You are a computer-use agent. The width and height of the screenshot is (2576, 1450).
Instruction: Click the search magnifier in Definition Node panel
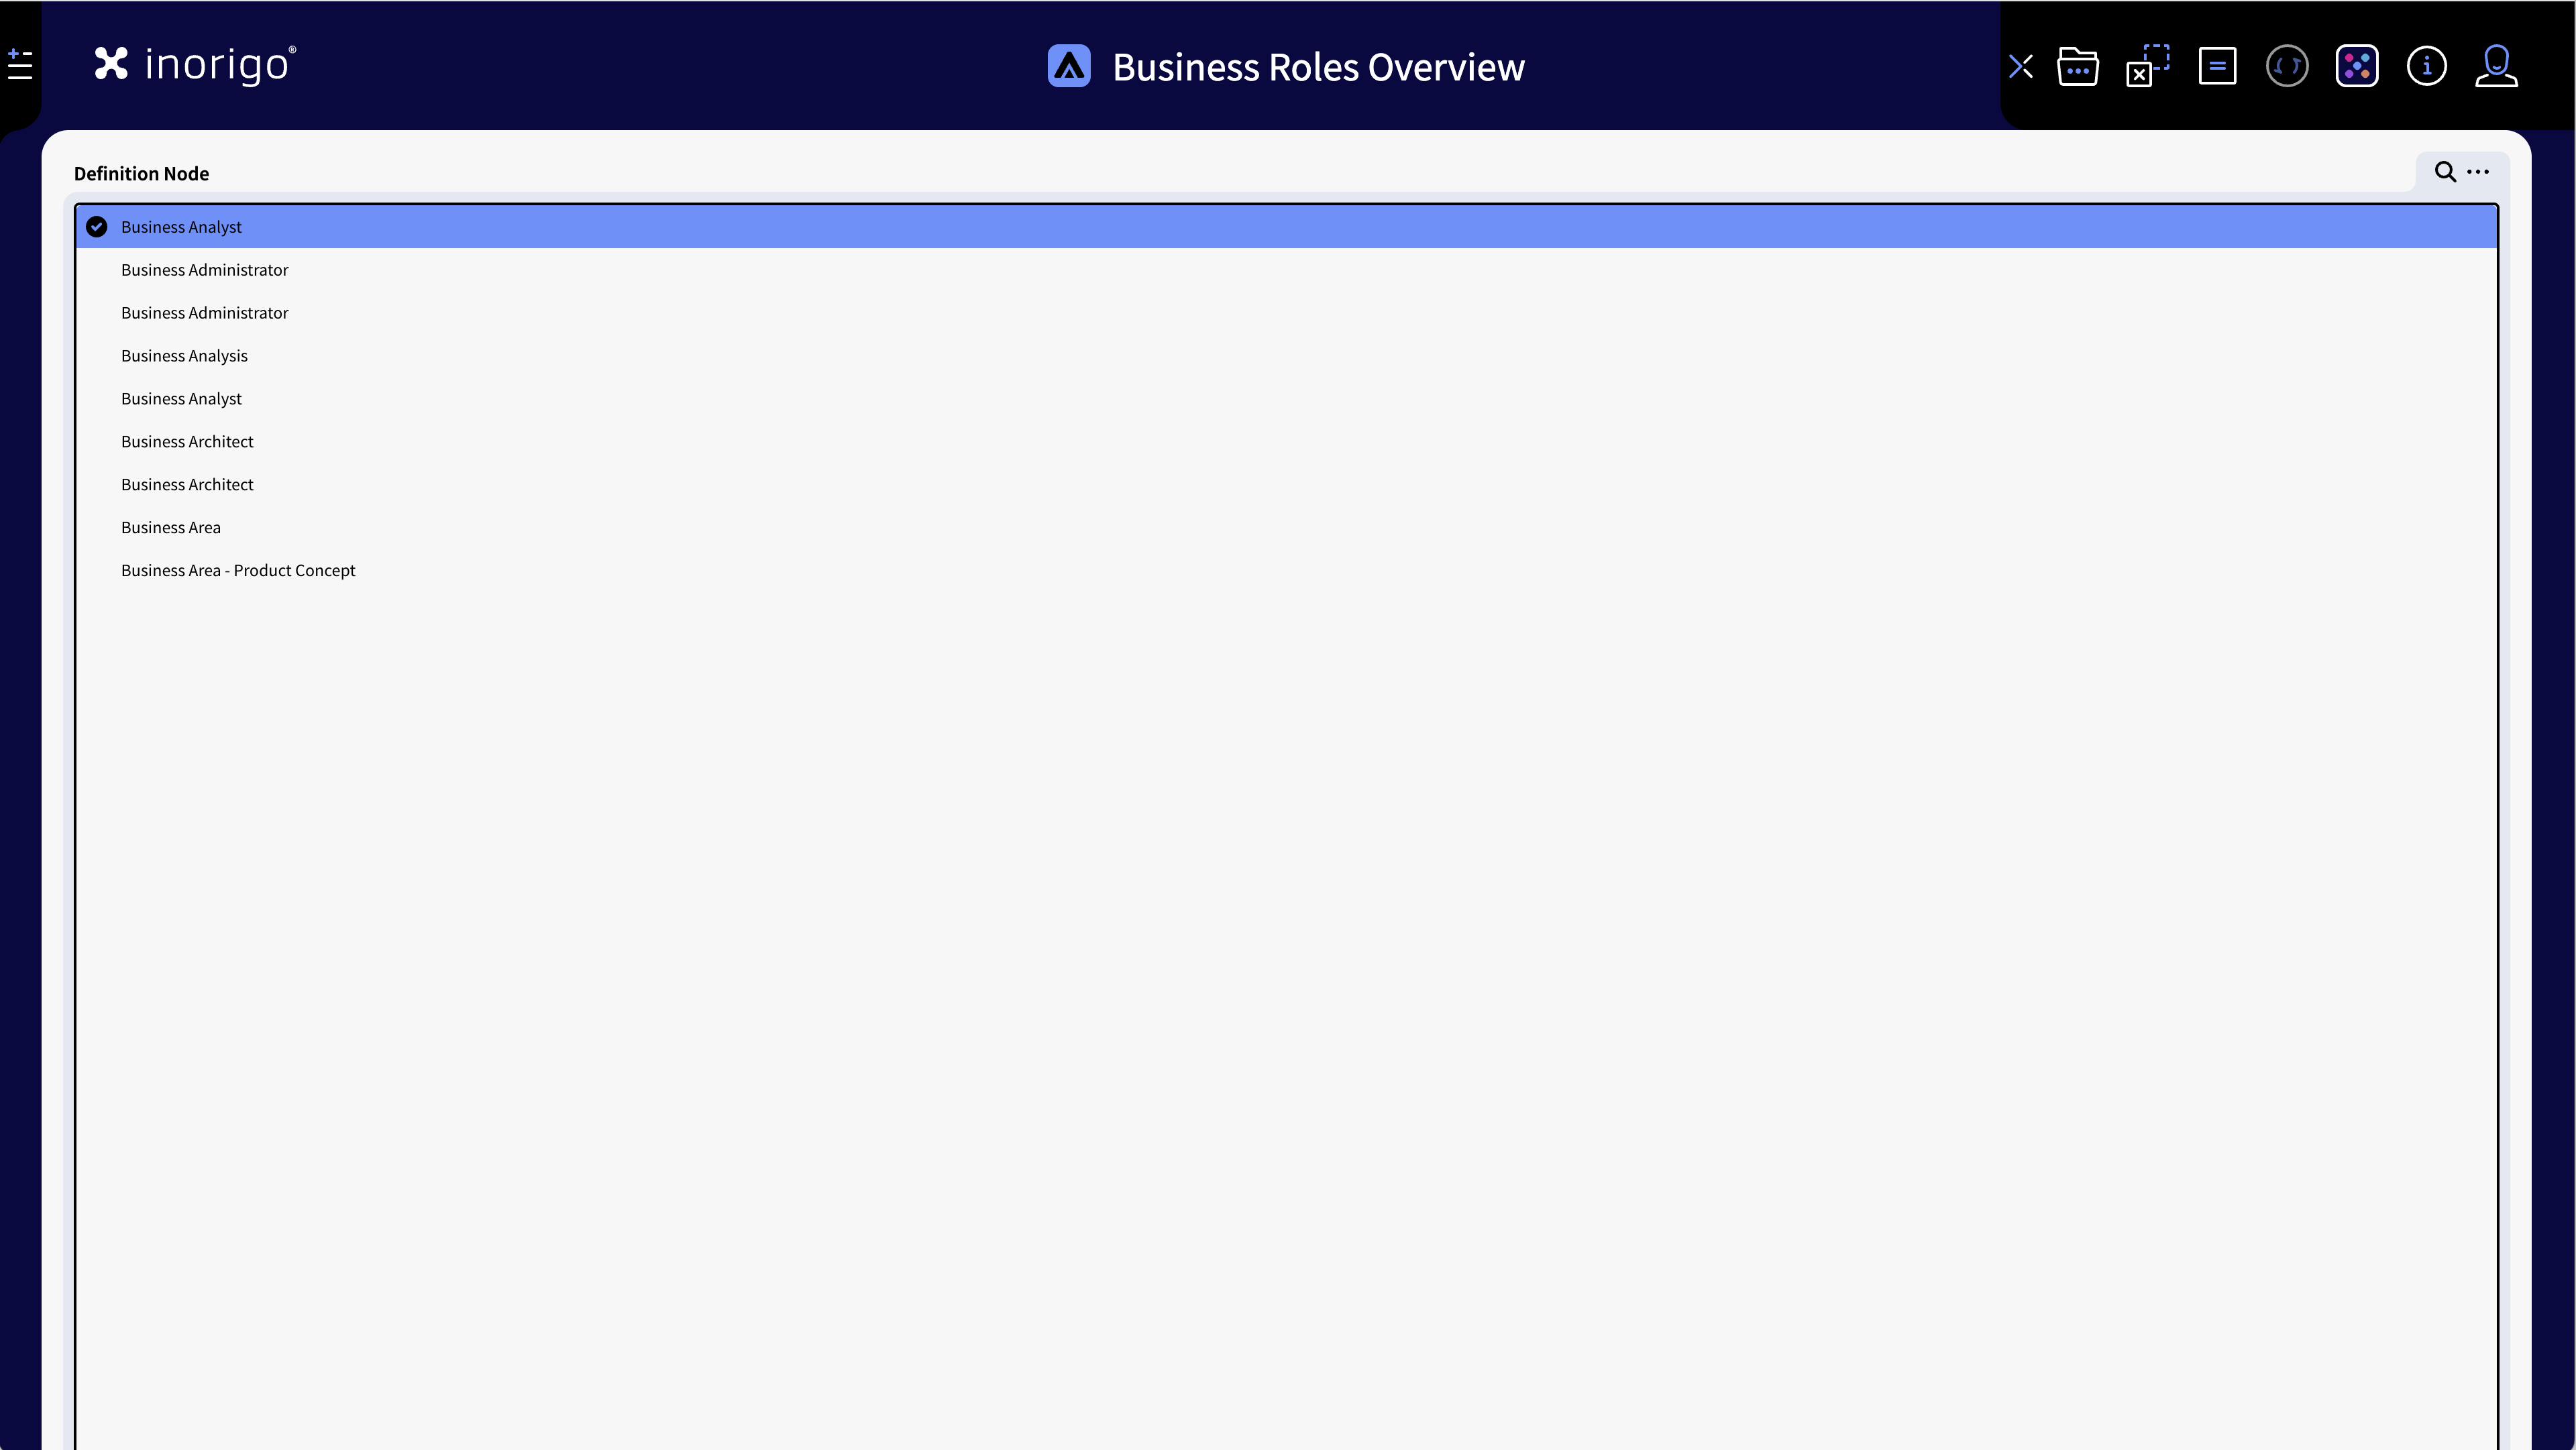pyautogui.click(x=2445, y=172)
